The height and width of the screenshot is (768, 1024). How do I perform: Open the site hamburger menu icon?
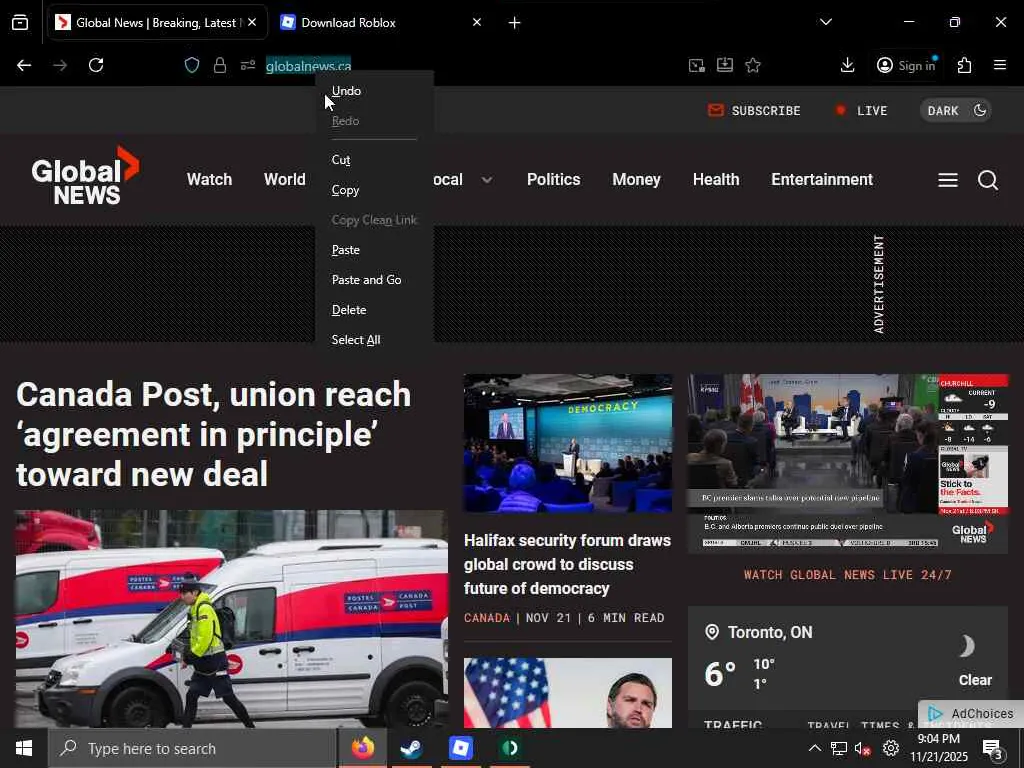[948, 180]
